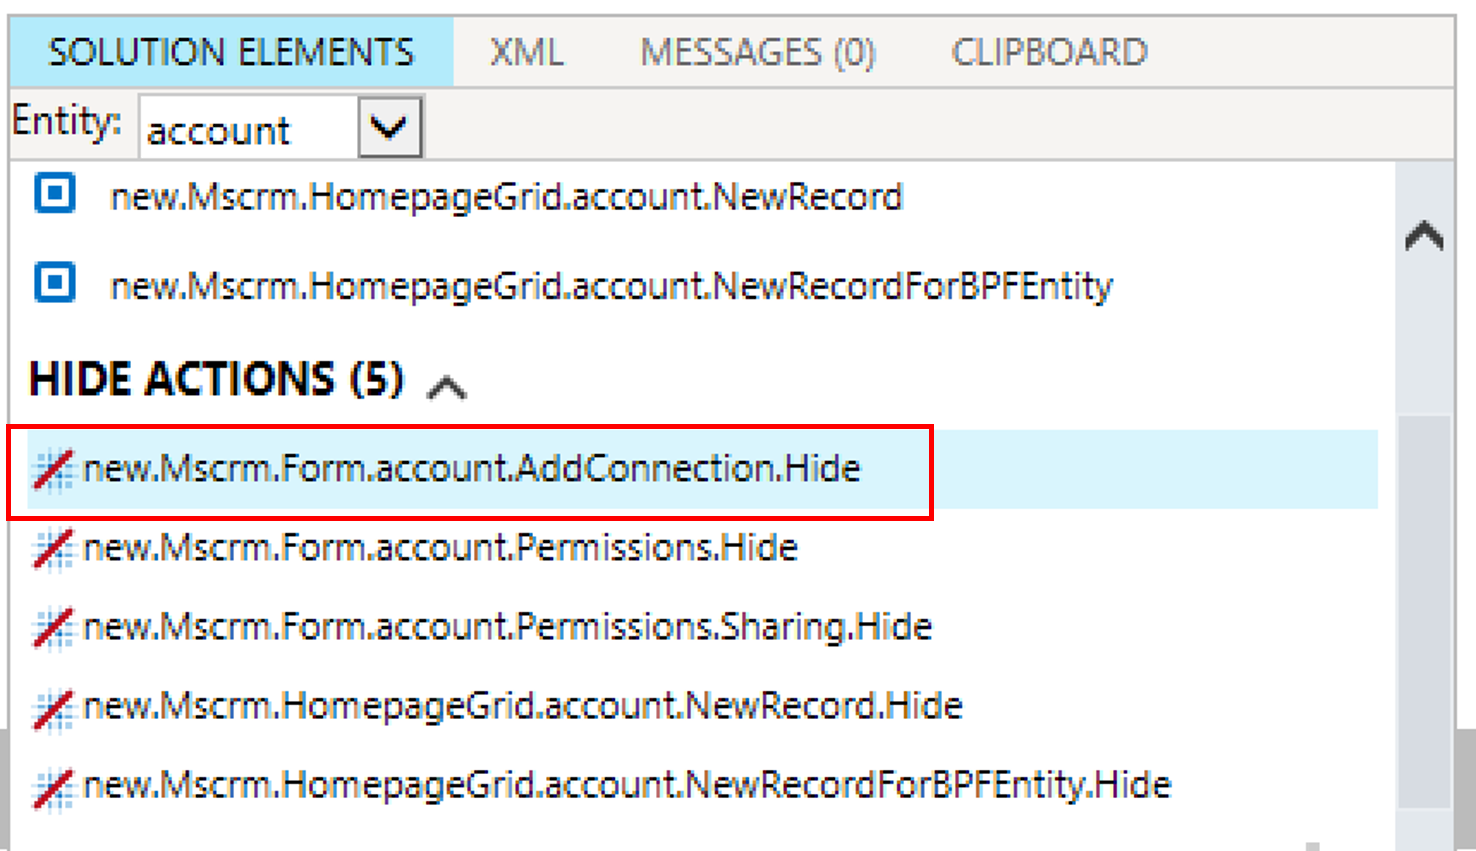The image size is (1476, 851).
Task: Switch to the XML tab
Action: tap(527, 52)
